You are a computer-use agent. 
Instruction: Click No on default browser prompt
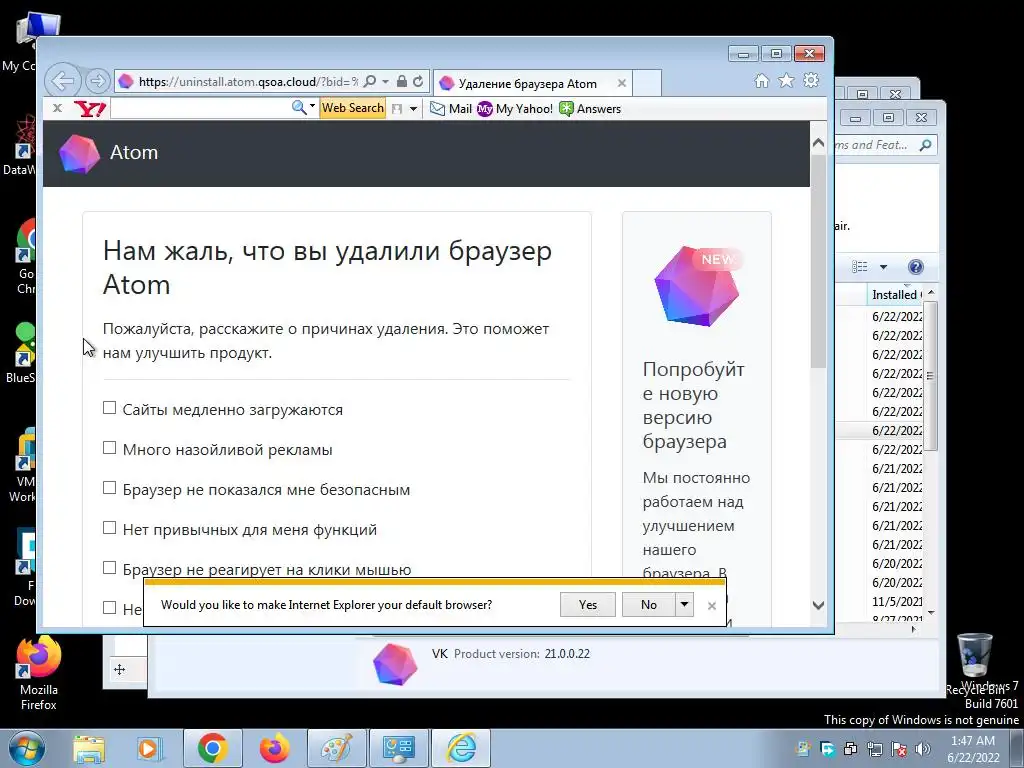coord(648,605)
